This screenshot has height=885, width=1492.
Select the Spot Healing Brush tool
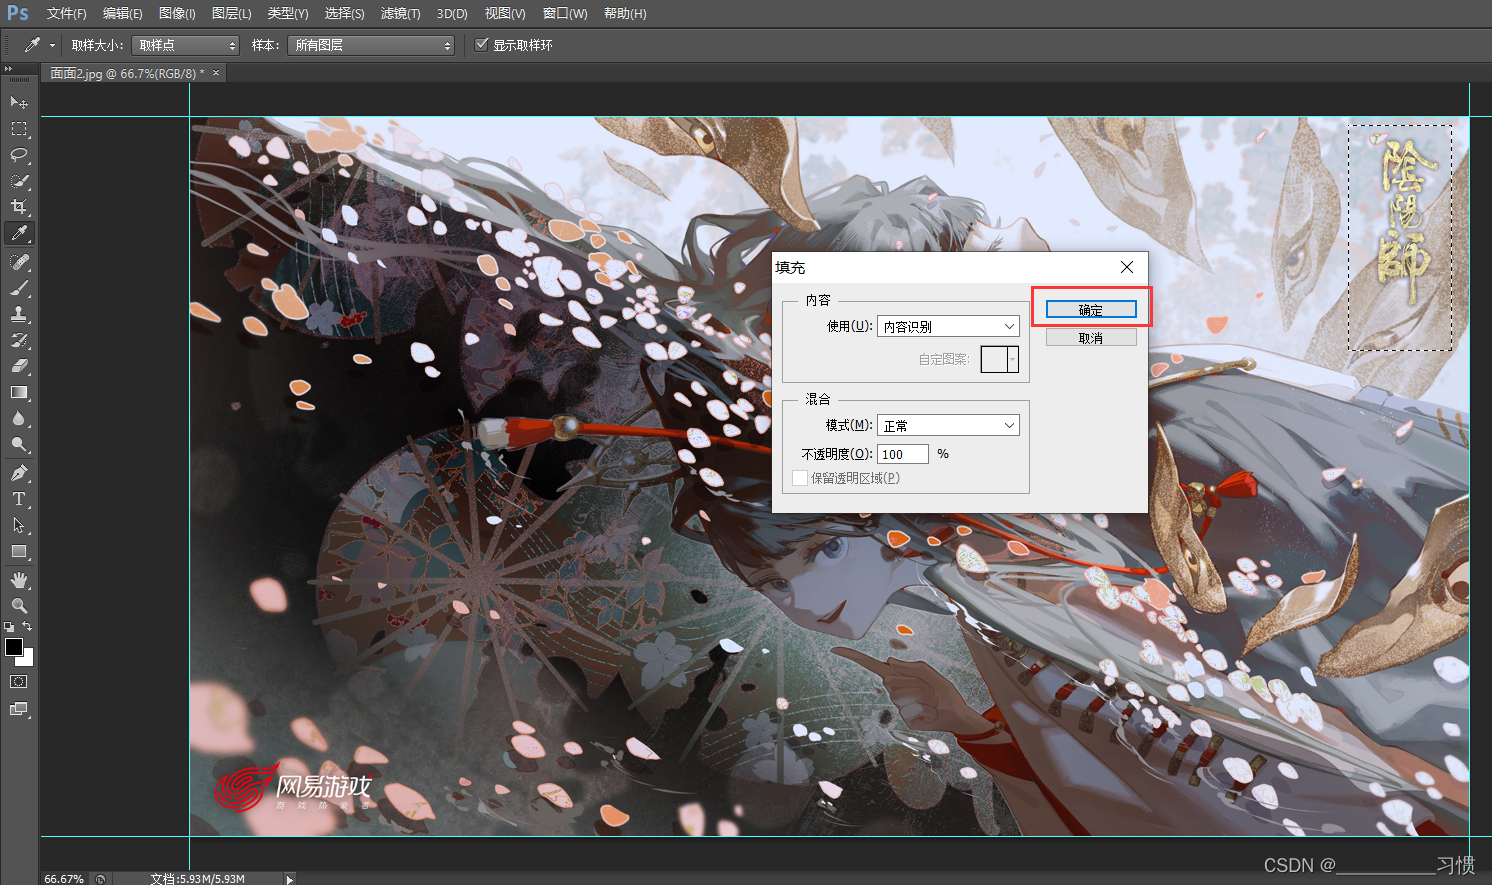(19, 262)
